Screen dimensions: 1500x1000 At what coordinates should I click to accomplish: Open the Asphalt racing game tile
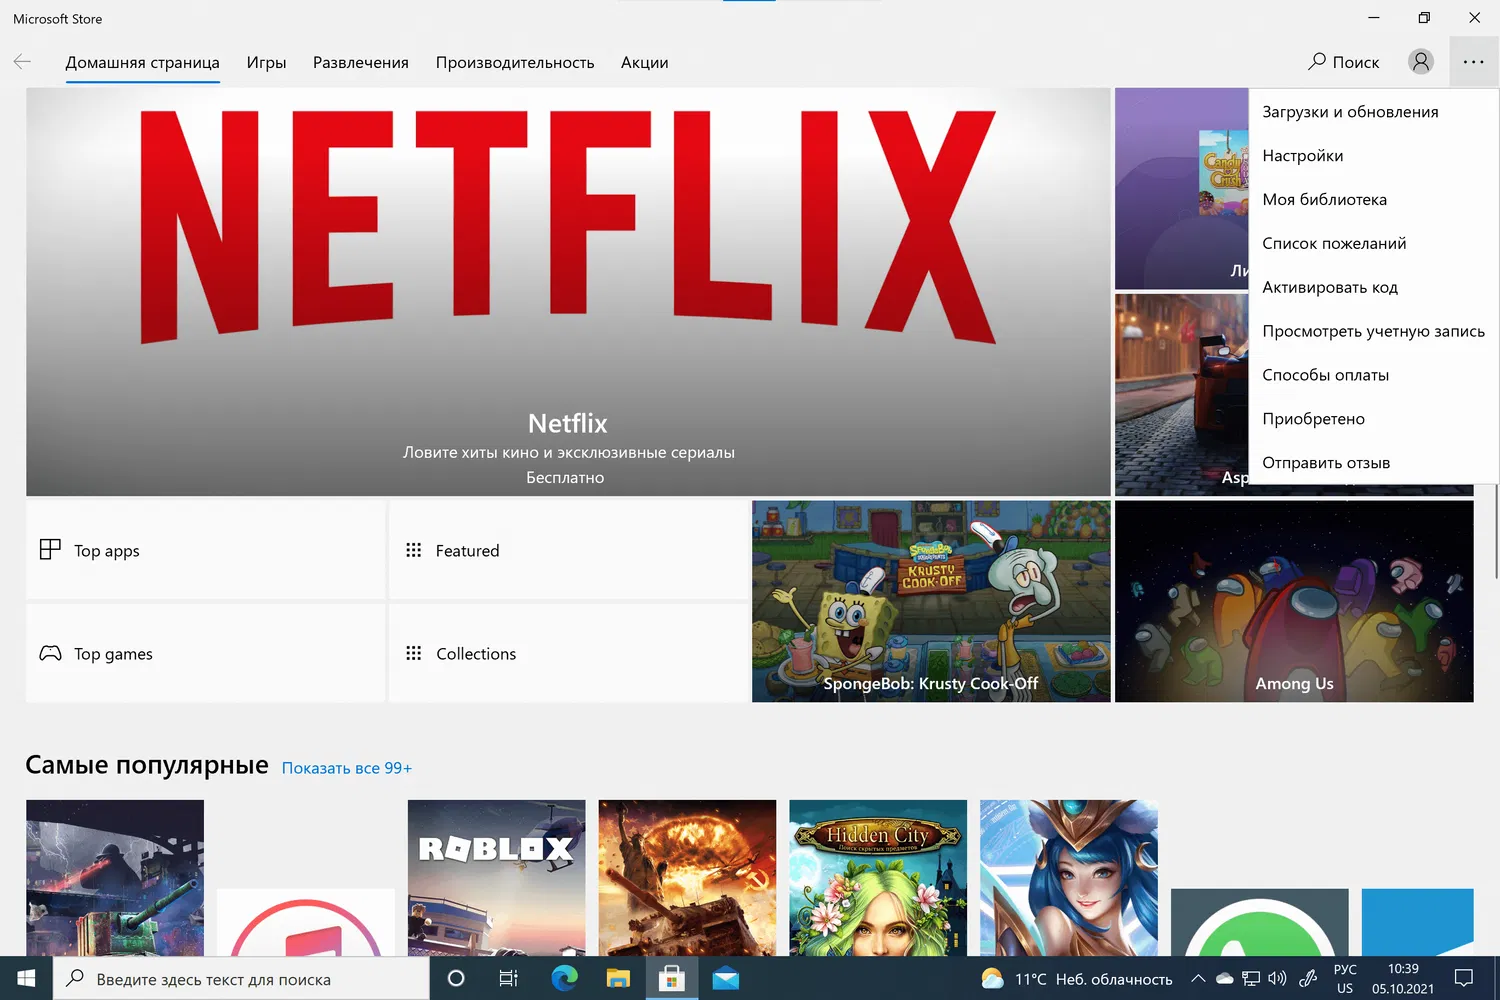click(x=1182, y=394)
